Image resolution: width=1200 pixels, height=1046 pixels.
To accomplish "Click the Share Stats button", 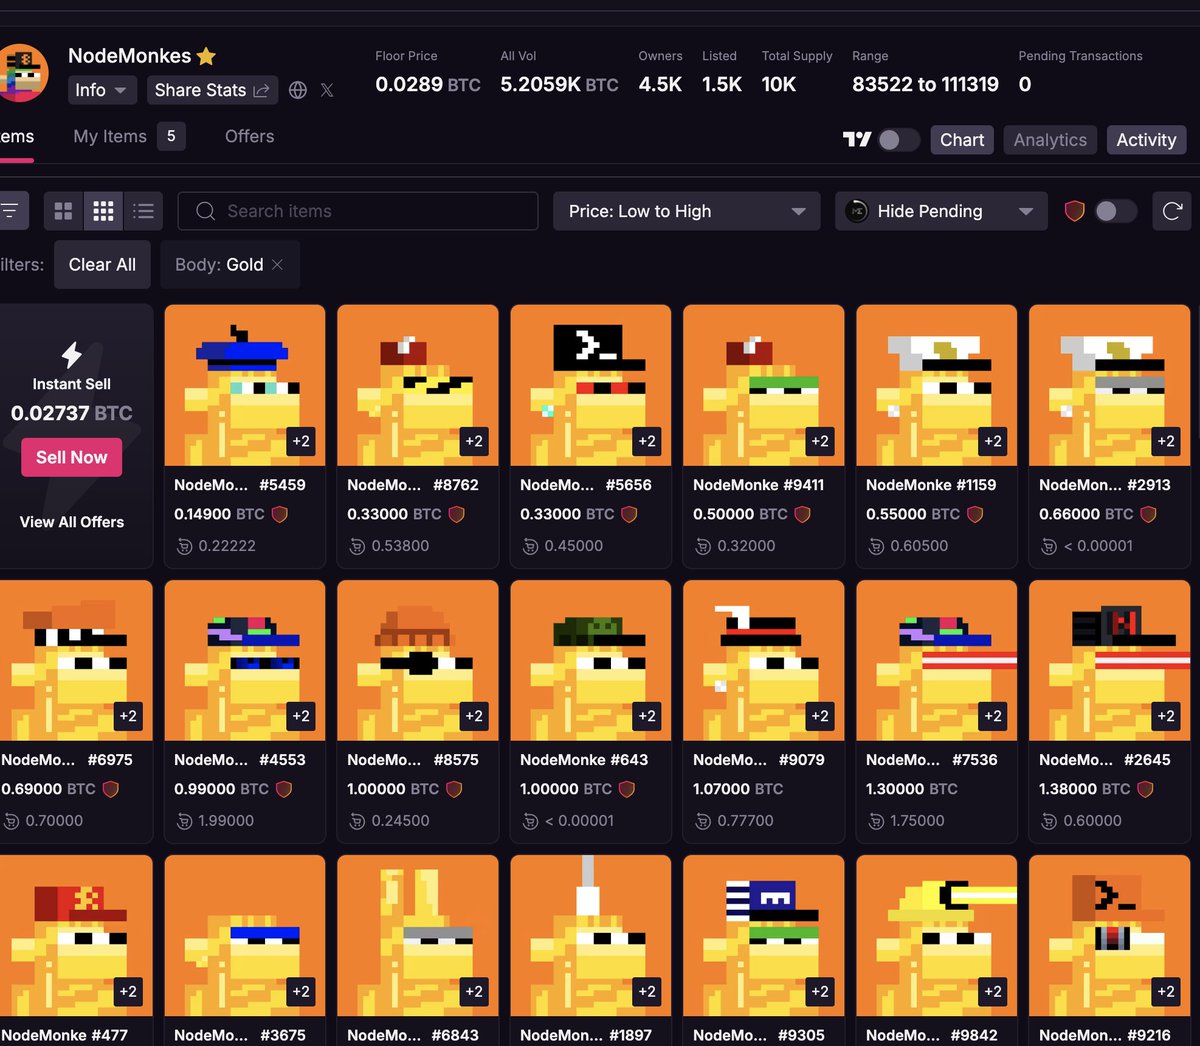I will pyautogui.click(x=212, y=90).
